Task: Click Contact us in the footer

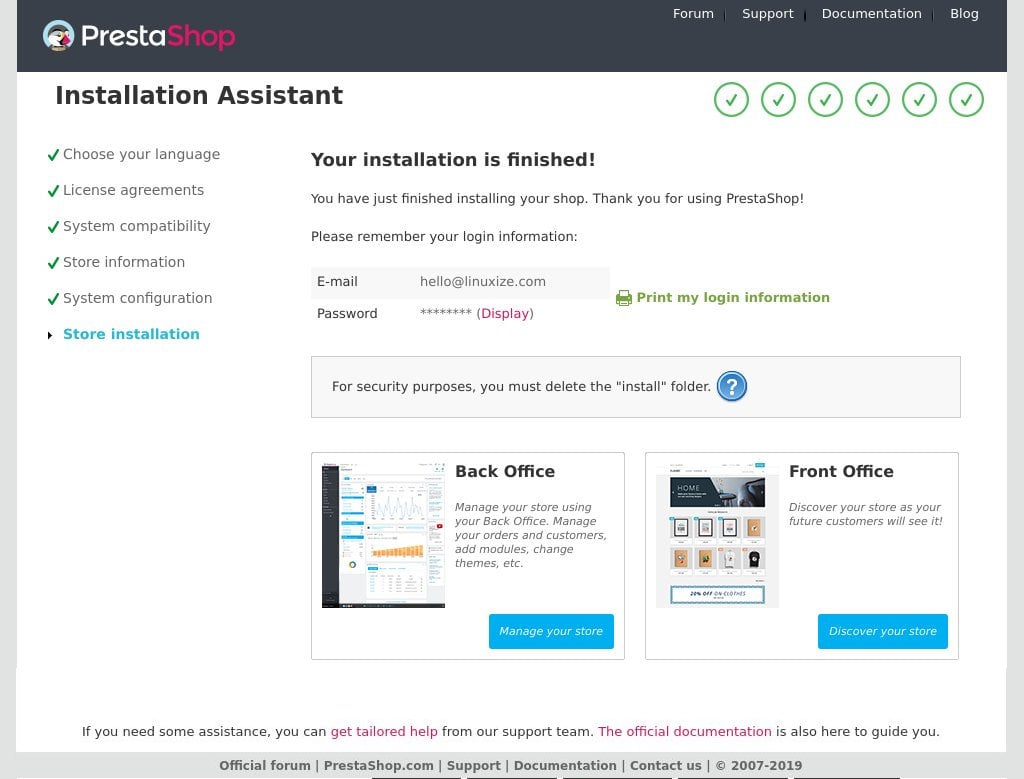Action: coord(665,765)
